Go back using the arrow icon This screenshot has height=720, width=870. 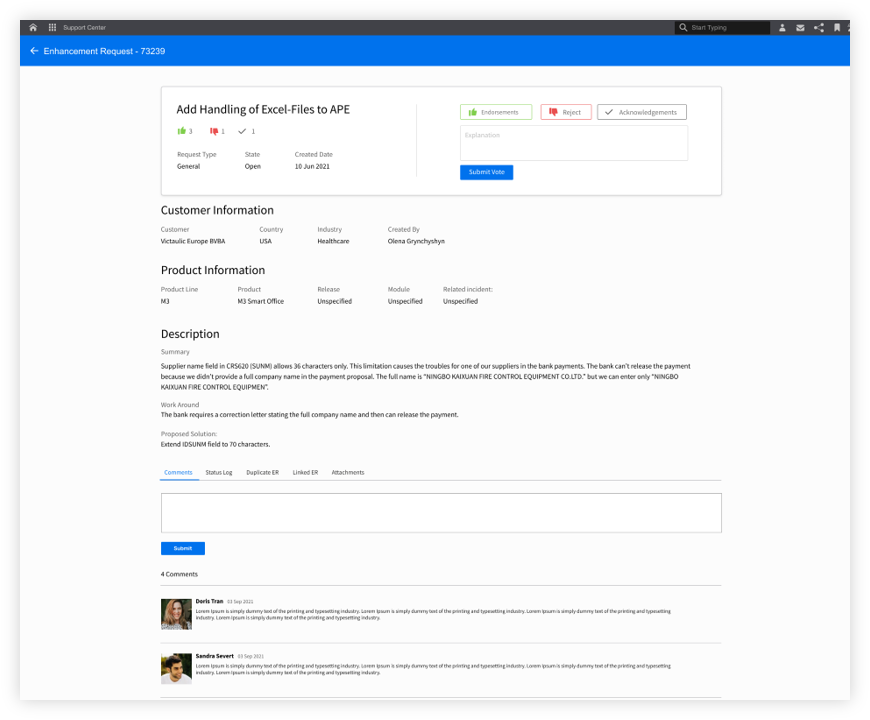tap(34, 50)
